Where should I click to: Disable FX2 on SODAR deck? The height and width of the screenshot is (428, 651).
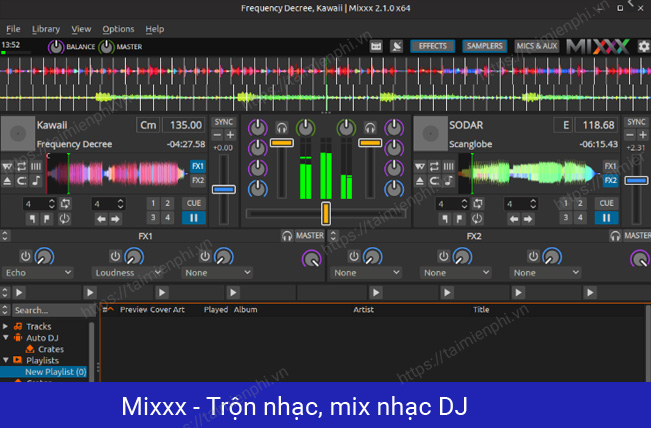(x=610, y=181)
